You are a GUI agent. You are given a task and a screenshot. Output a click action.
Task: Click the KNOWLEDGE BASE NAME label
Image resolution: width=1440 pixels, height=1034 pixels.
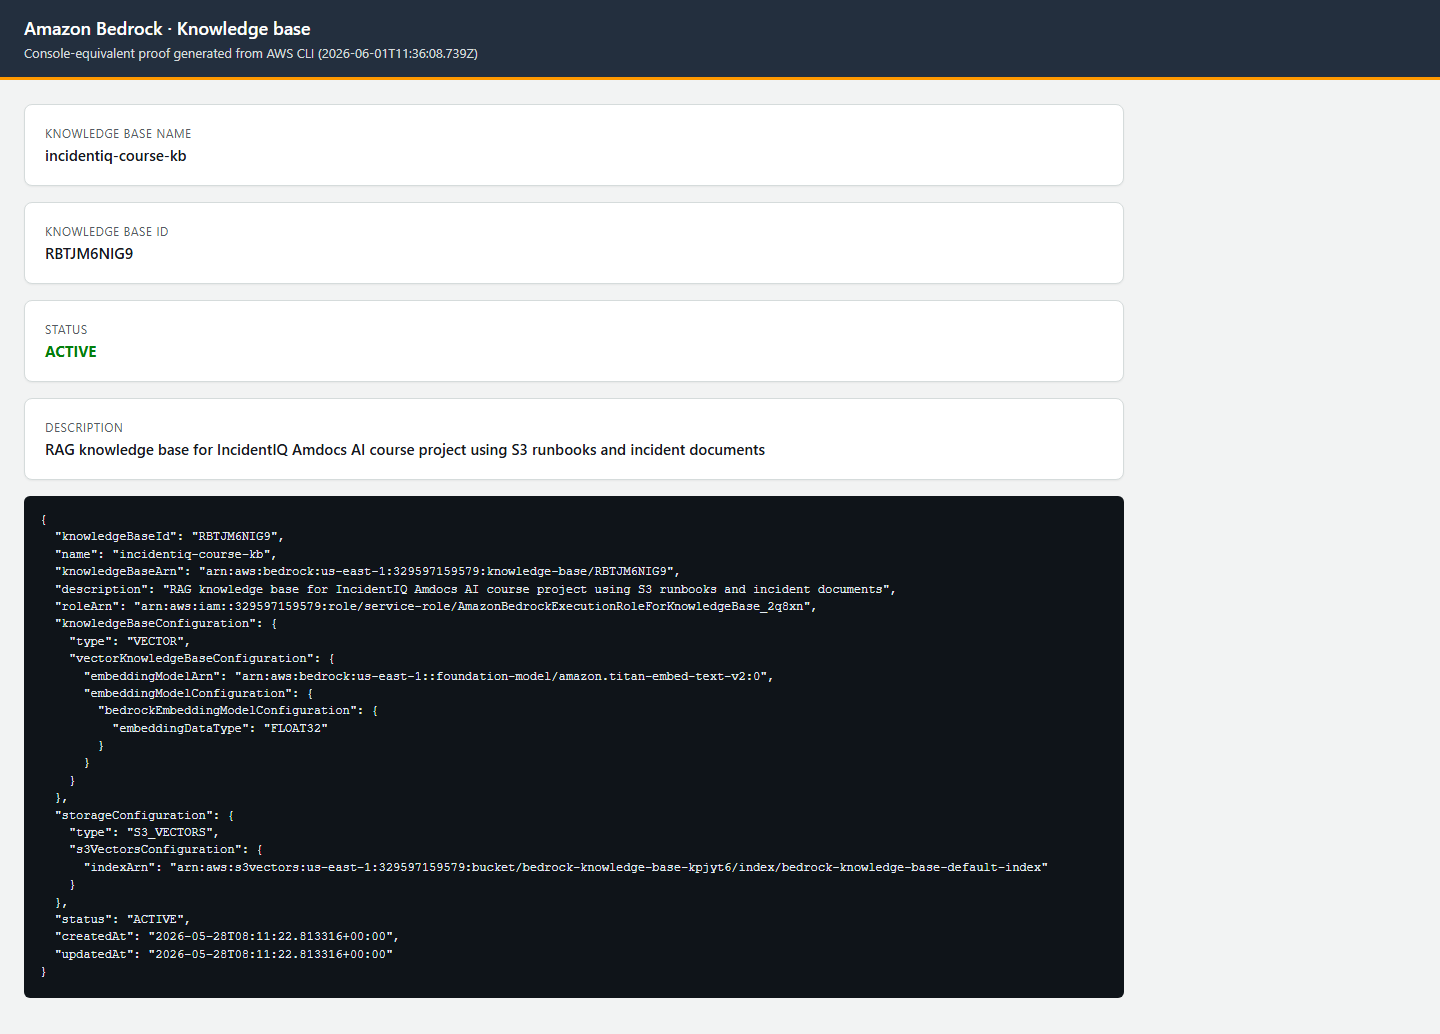click(x=118, y=134)
